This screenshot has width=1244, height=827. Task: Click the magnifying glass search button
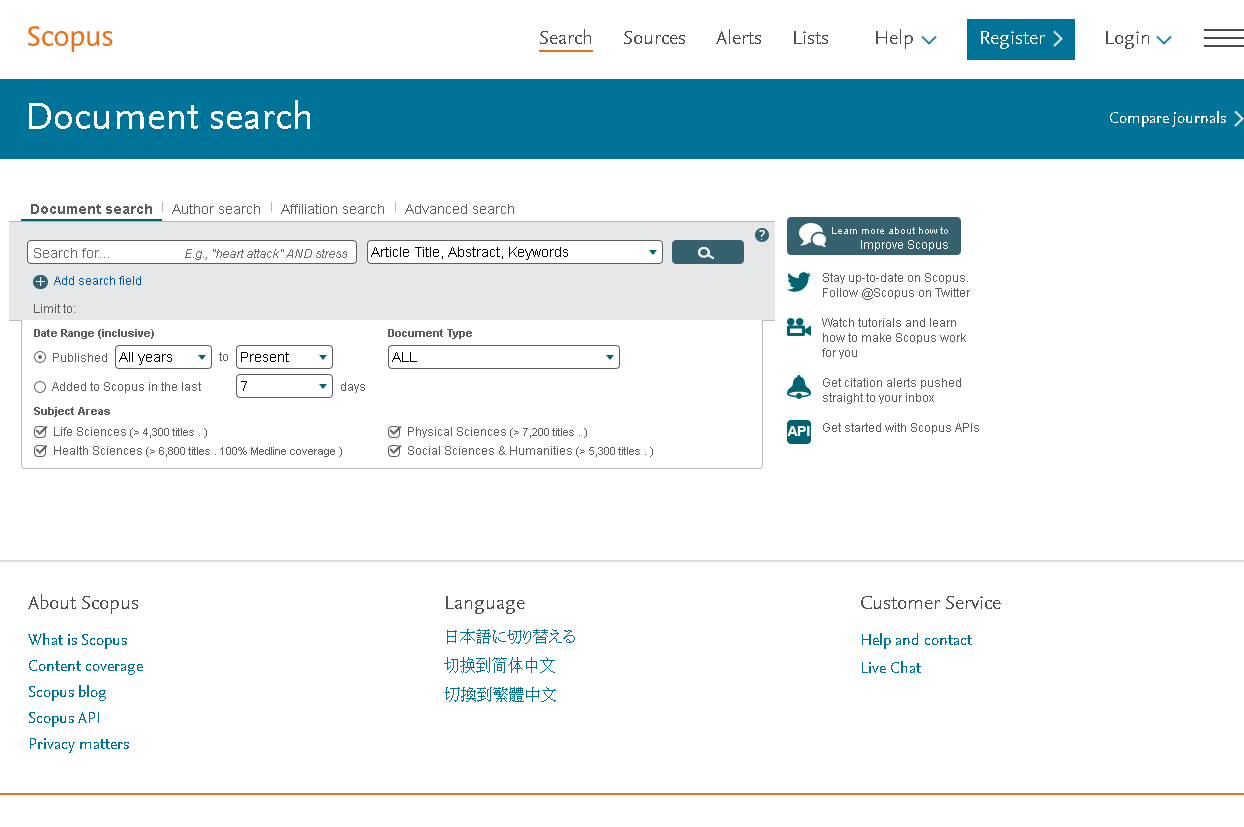708,252
